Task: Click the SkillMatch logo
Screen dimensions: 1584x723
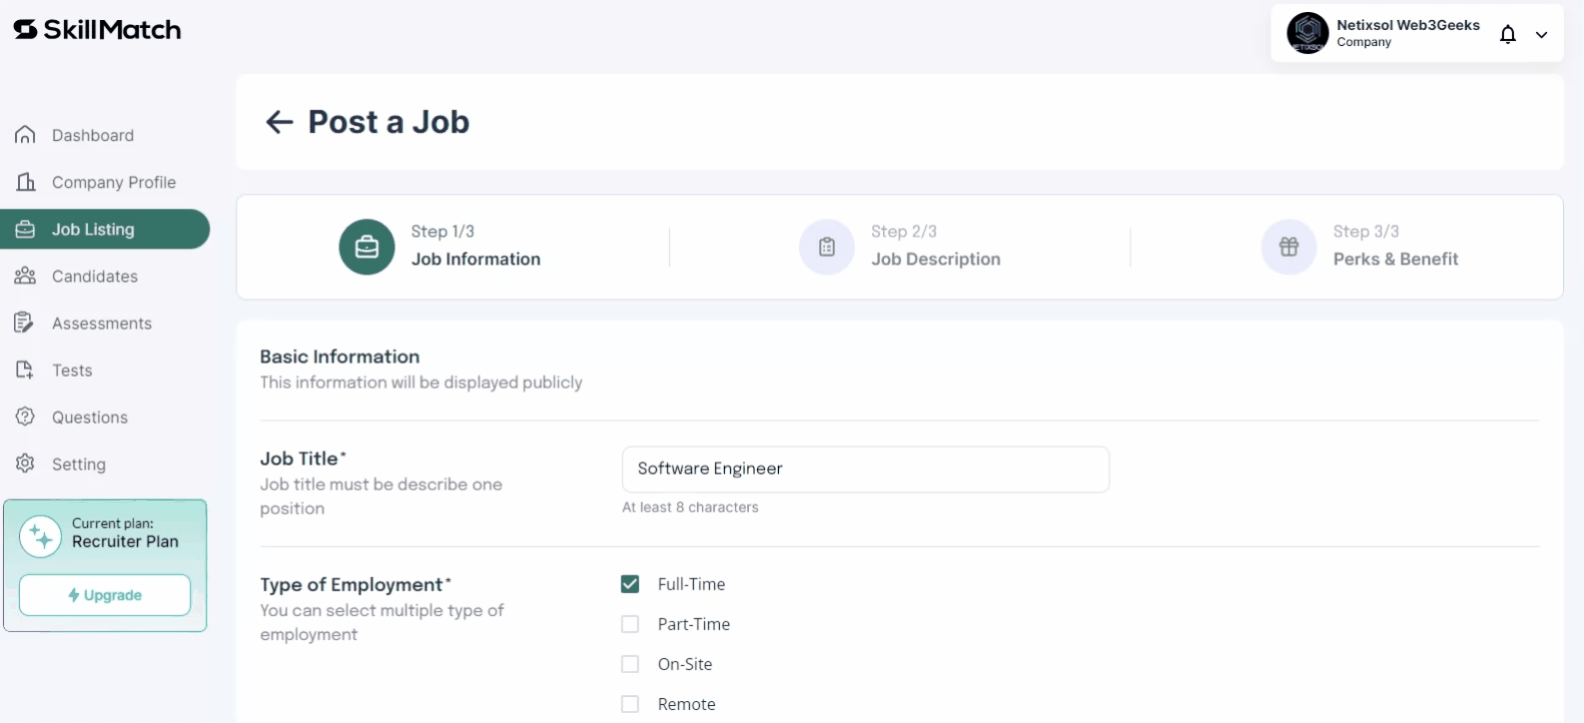Action: (x=97, y=30)
